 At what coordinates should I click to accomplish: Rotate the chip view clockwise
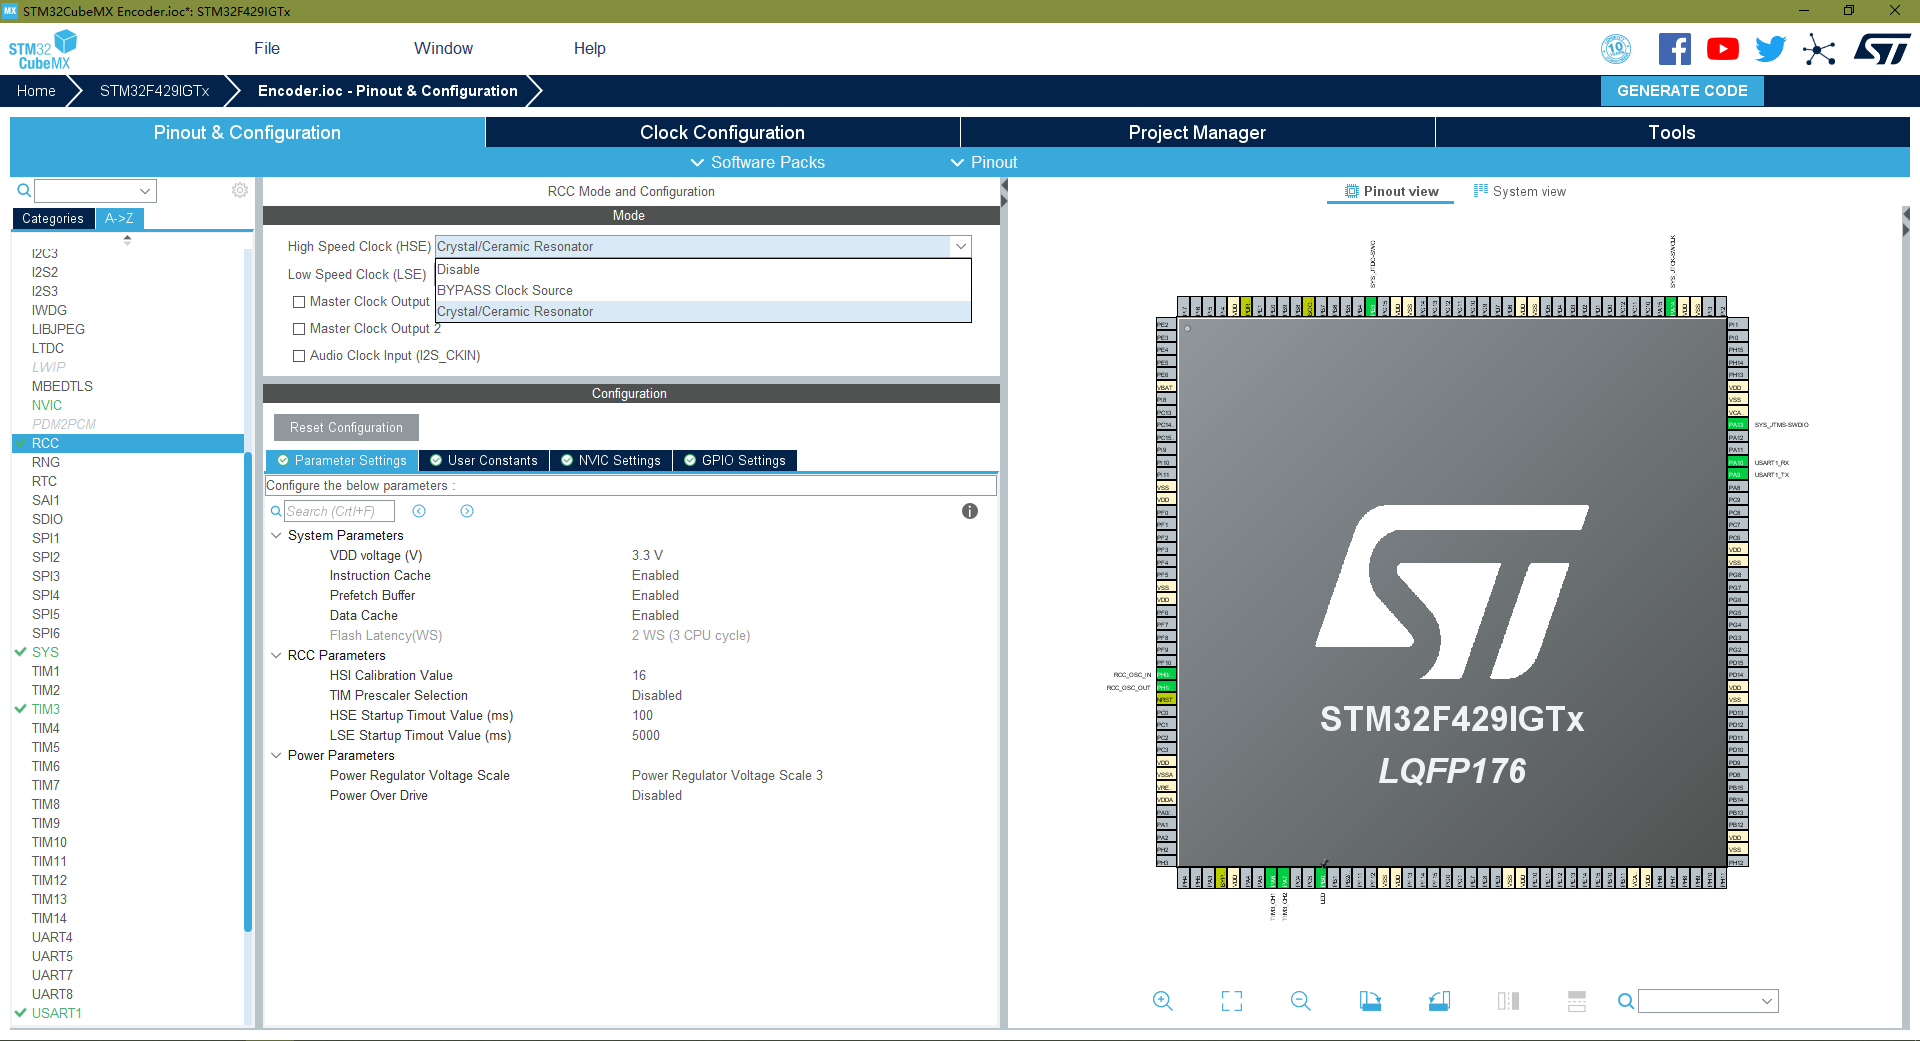tap(1370, 1000)
